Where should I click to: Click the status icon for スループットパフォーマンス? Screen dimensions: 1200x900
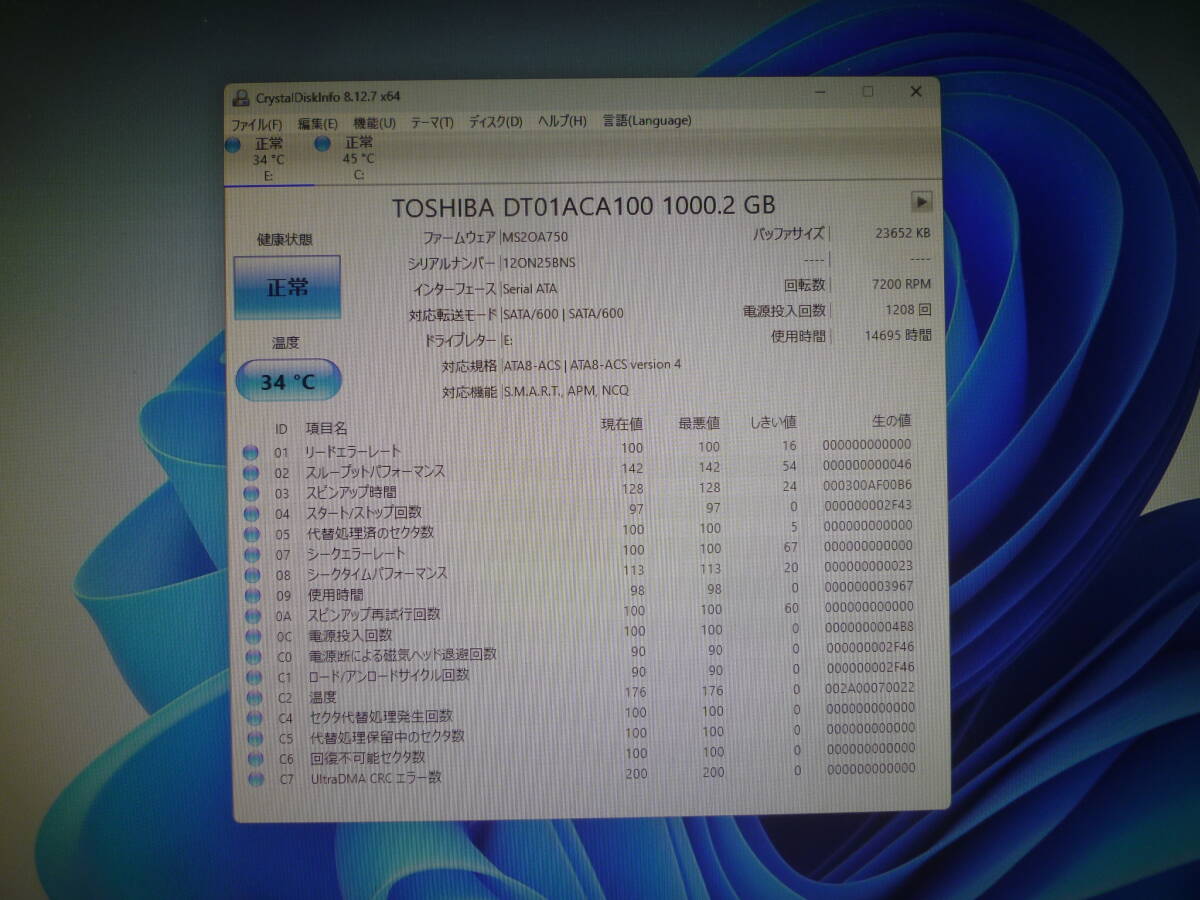coord(251,472)
